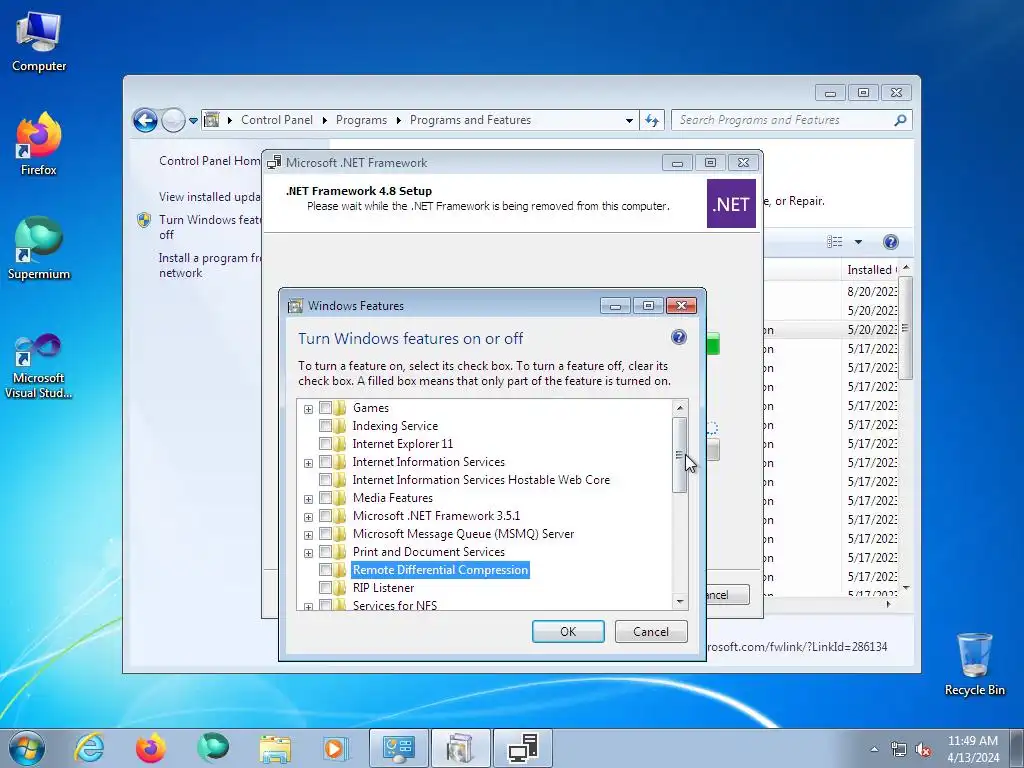
Task: Click the muted volume tray icon
Action: coord(923,750)
